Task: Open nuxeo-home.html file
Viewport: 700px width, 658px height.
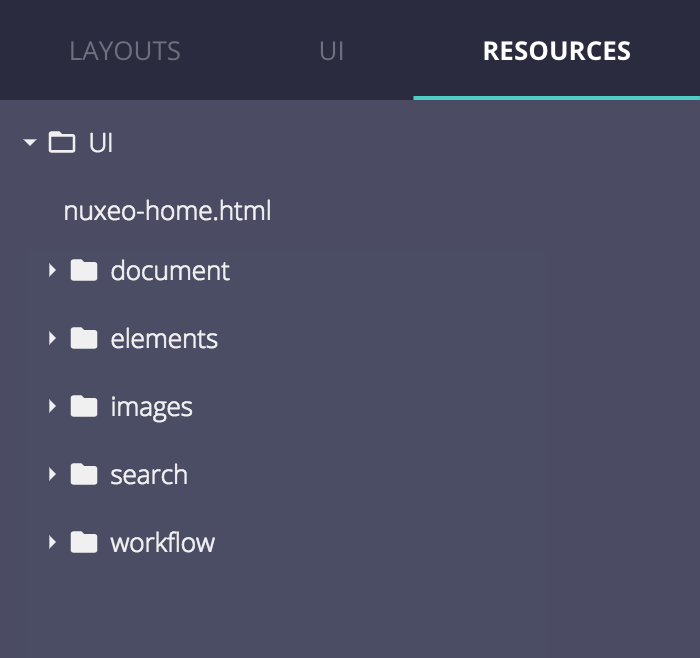Action: point(167,211)
